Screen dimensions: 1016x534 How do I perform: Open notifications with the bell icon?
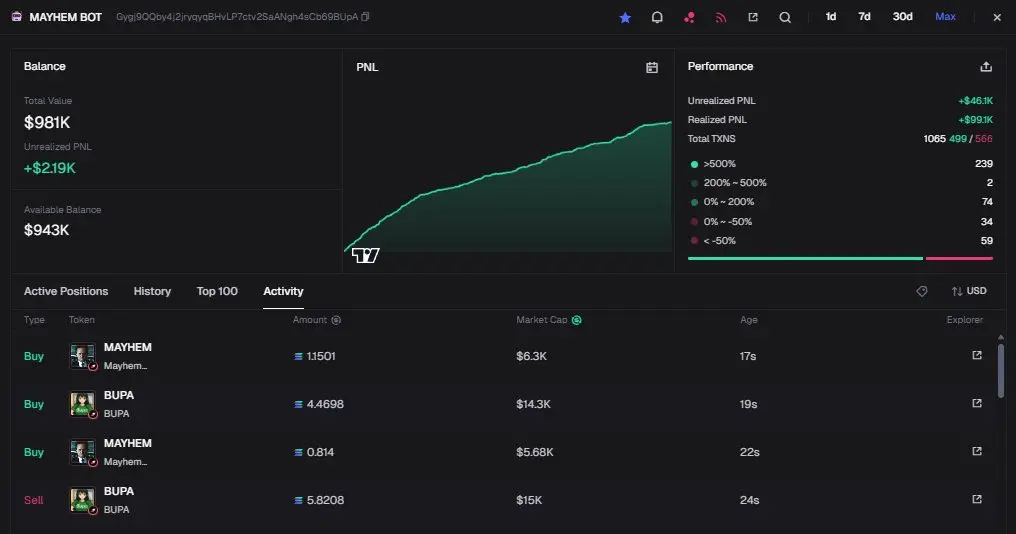click(657, 17)
